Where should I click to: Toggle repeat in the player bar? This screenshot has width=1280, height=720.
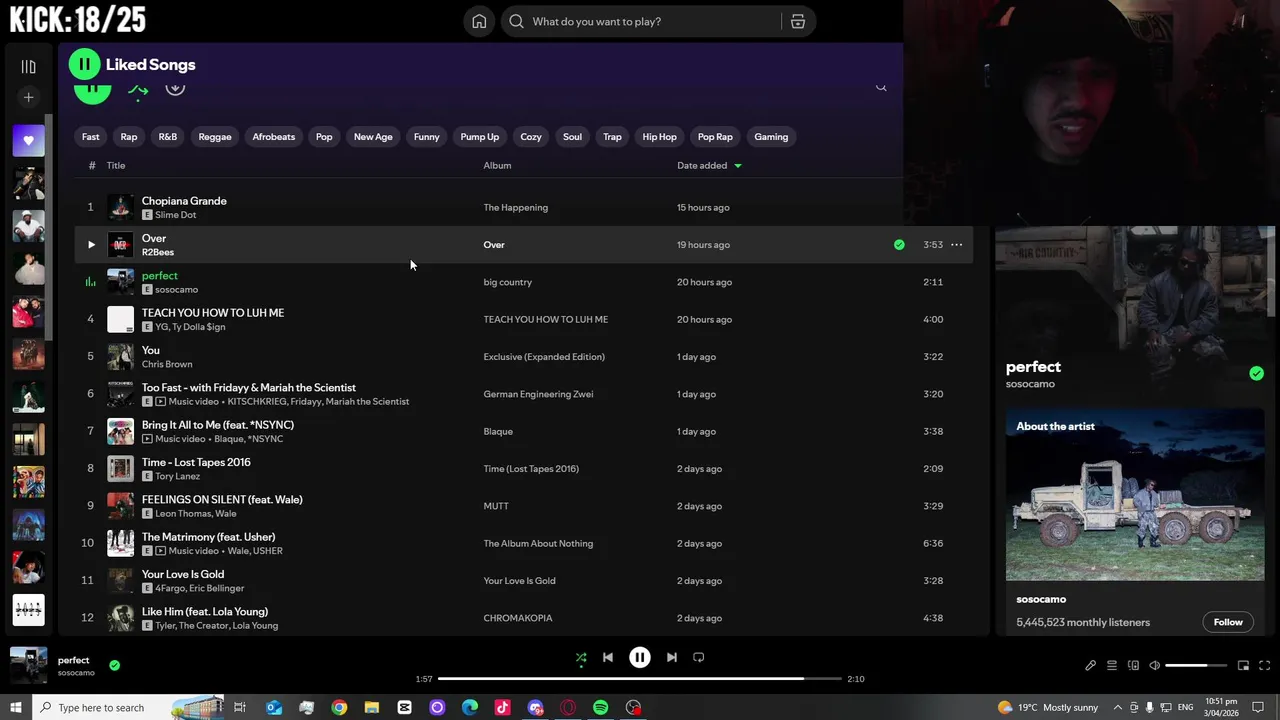tap(699, 658)
